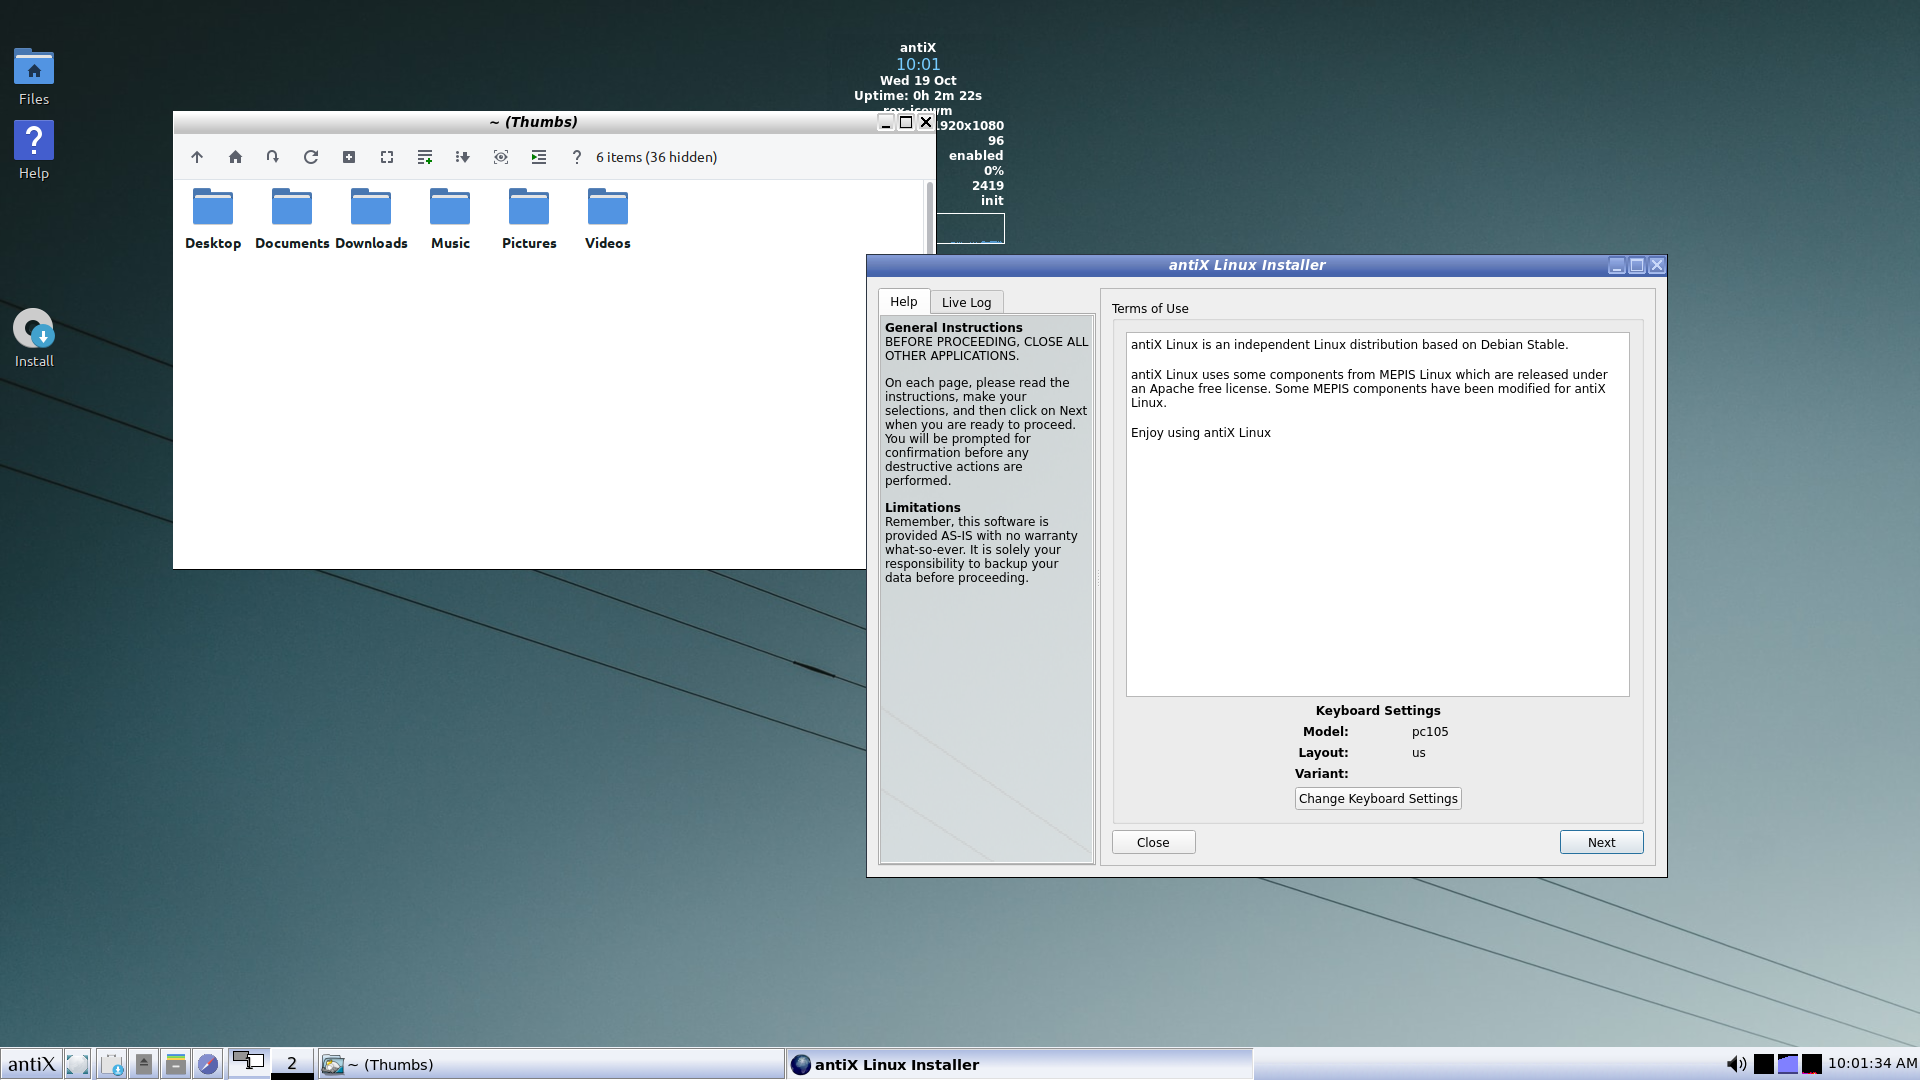Click the new-item plus icon in Thumbs toolbar

pyautogui.click(x=349, y=157)
